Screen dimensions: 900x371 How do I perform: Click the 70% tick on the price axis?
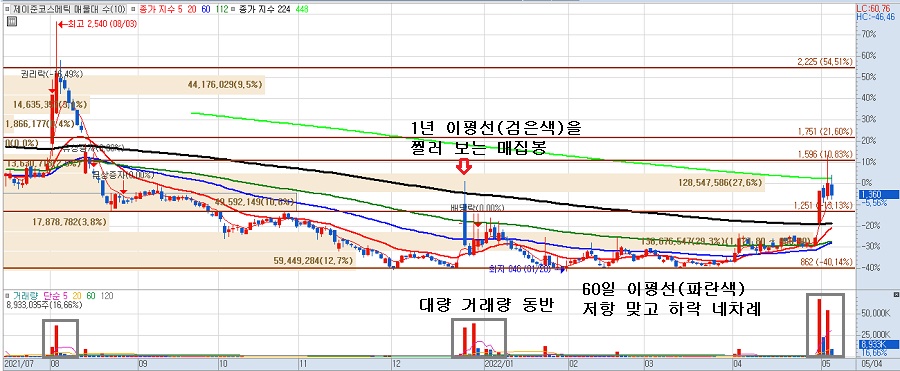click(x=869, y=34)
